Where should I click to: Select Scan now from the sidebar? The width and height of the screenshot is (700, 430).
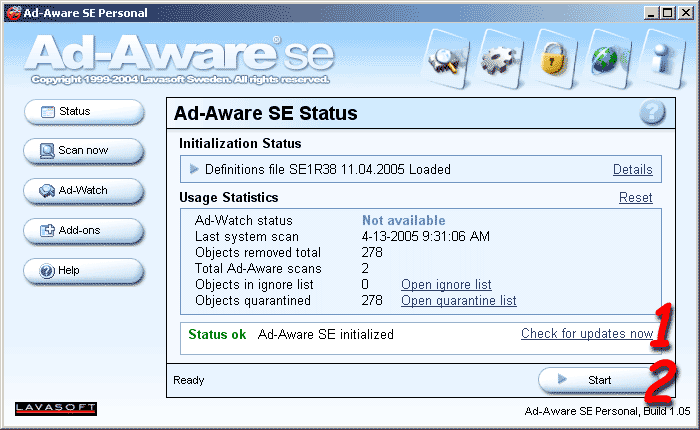(x=84, y=151)
